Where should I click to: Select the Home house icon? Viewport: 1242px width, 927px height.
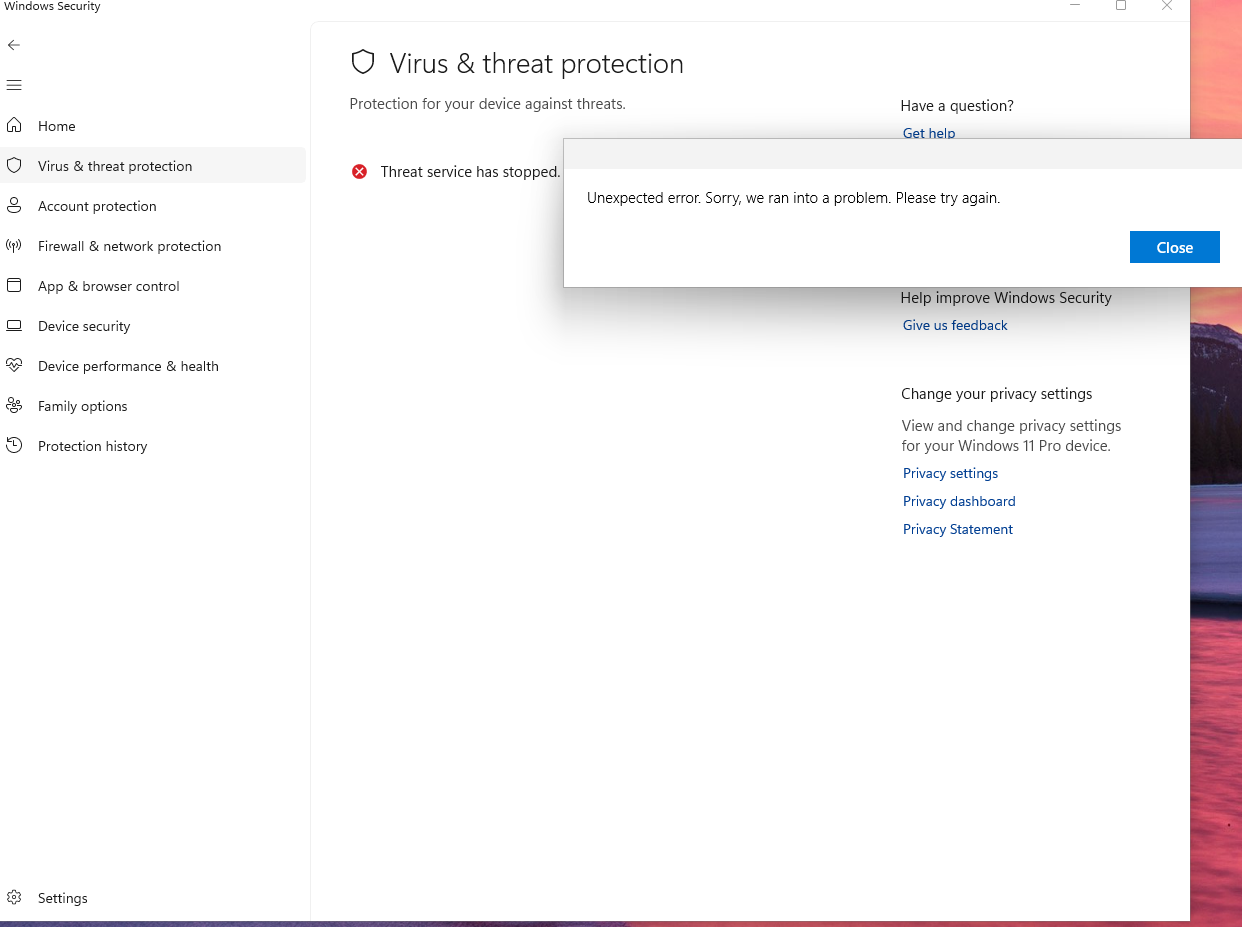pyautogui.click(x=14, y=125)
